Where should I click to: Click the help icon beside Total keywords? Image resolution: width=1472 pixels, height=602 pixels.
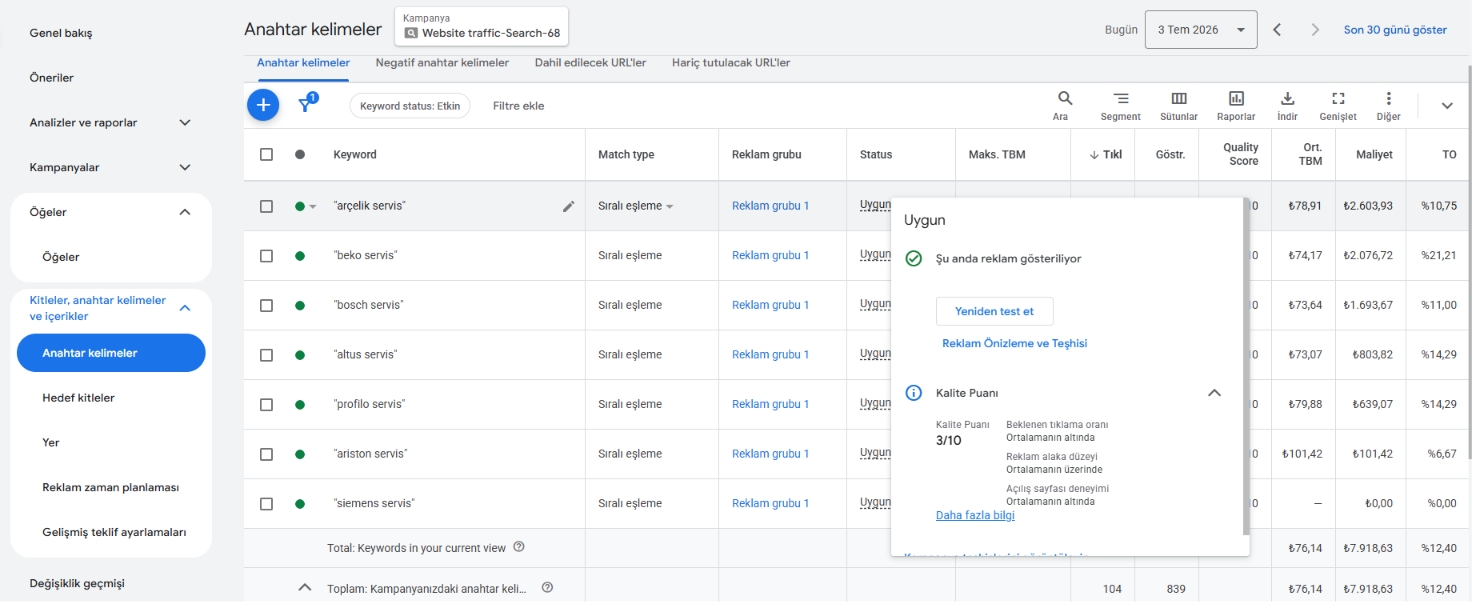tap(518, 547)
